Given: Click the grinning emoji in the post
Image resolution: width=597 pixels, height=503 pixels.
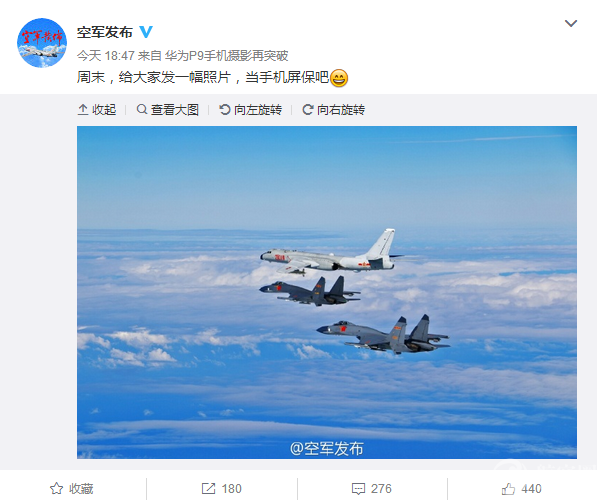Looking at the screenshot, I should pyautogui.click(x=339, y=78).
